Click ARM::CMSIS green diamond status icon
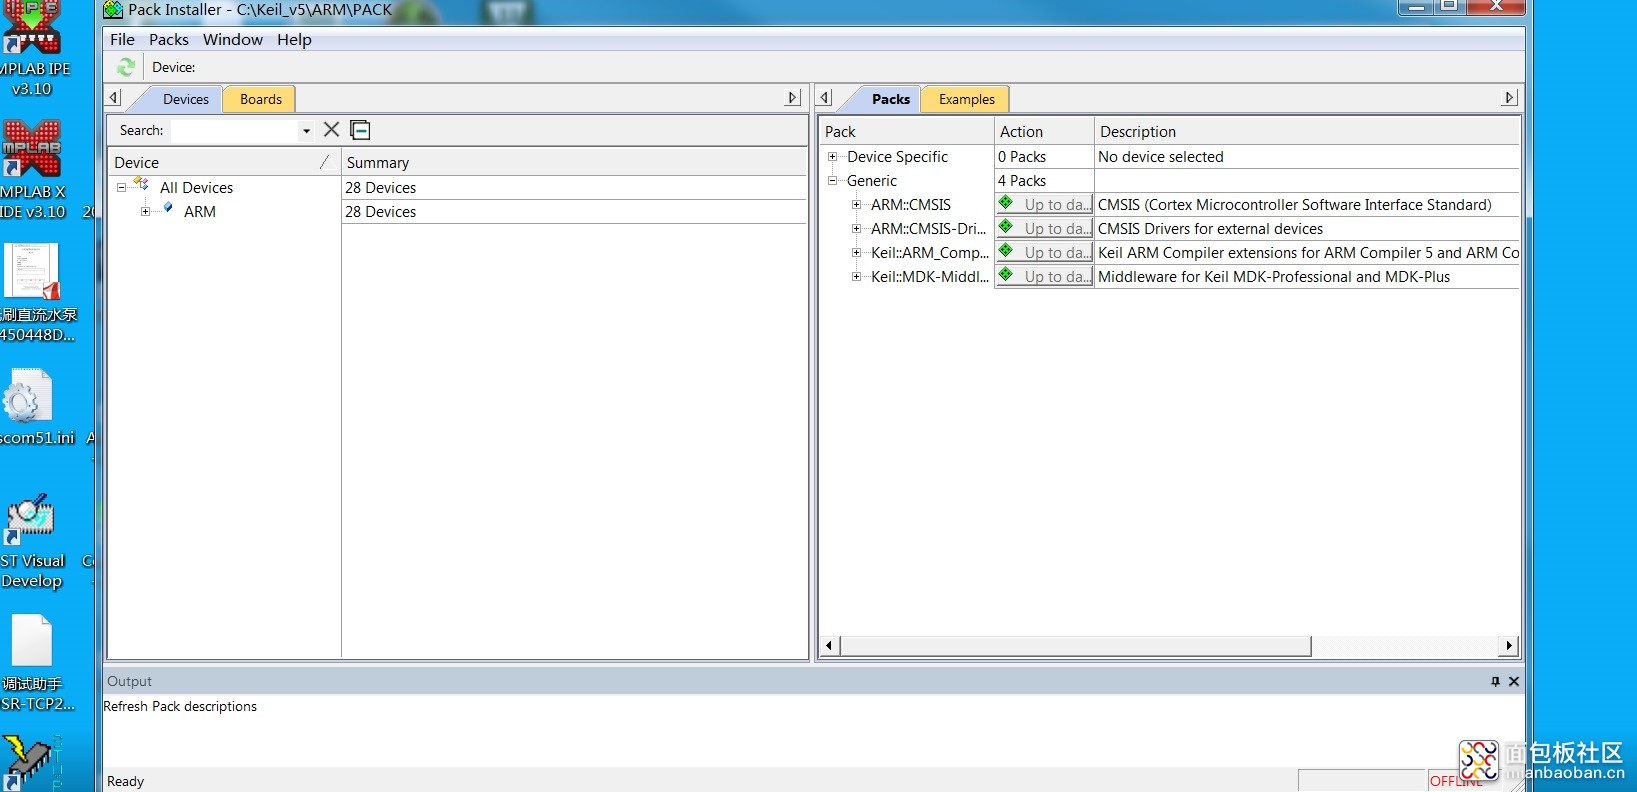Screen dimensions: 1637x792 point(1006,203)
